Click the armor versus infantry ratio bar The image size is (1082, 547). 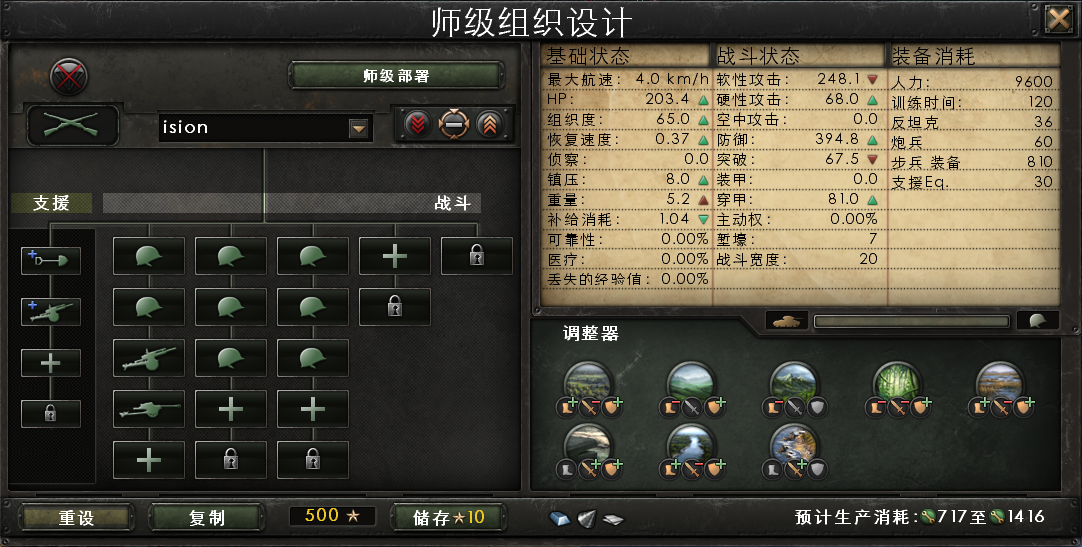click(912, 321)
